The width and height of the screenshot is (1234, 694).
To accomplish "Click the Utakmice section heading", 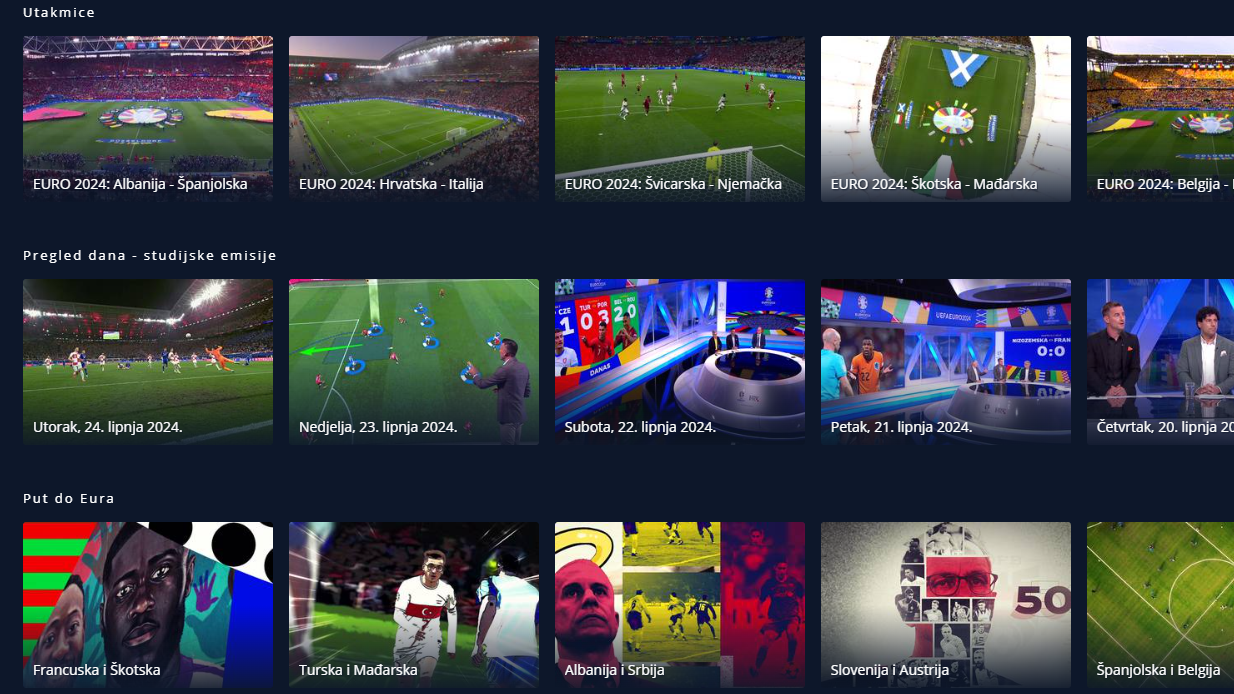I will point(59,12).
